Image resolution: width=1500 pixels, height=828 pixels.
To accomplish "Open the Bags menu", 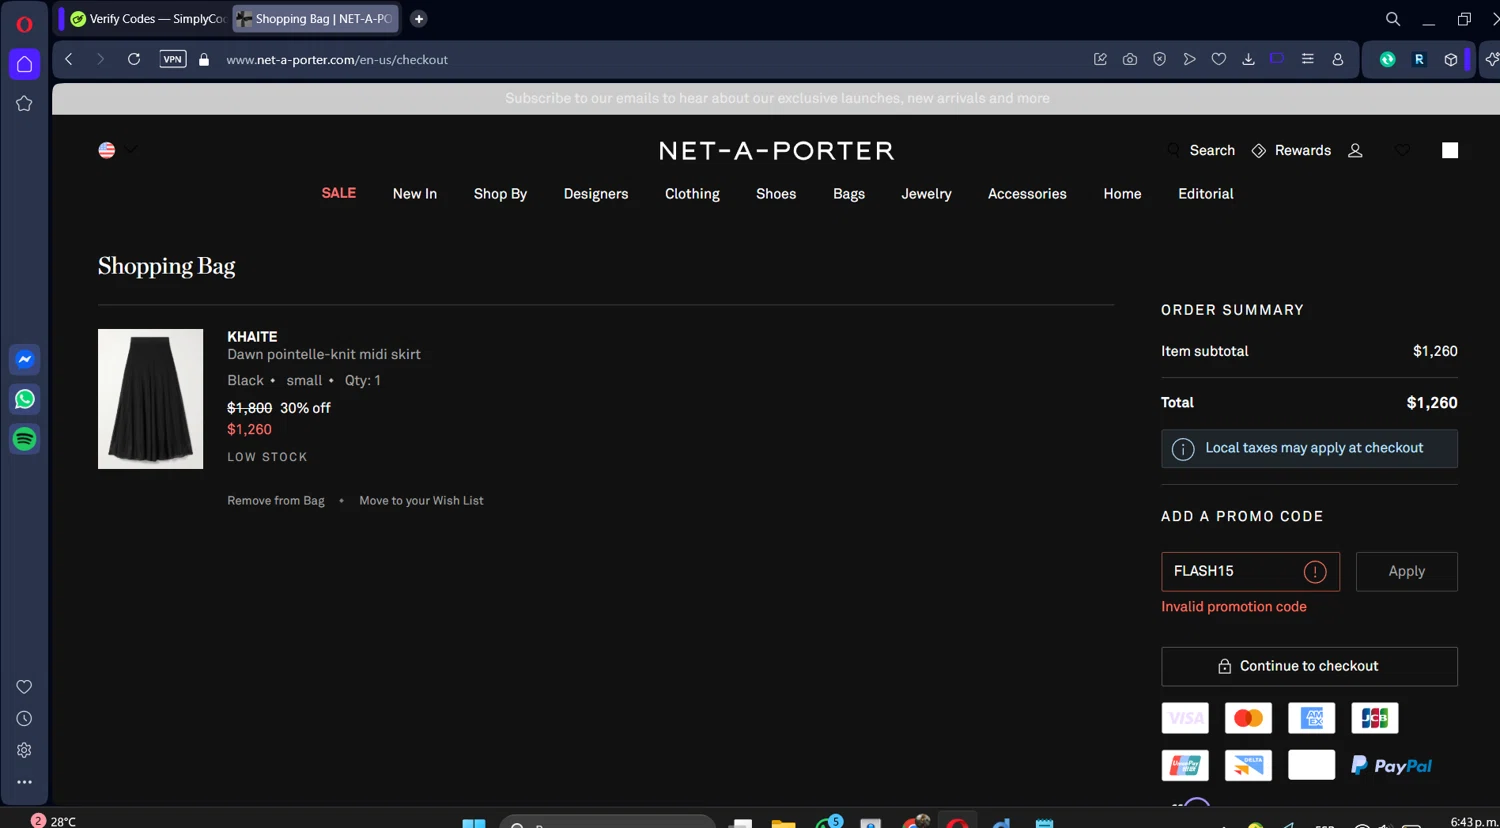I will 849,194.
